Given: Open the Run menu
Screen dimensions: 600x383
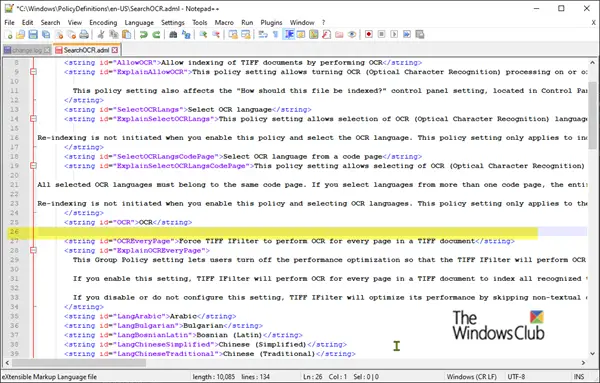Looking at the screenshot, I should tap(247, 23).
